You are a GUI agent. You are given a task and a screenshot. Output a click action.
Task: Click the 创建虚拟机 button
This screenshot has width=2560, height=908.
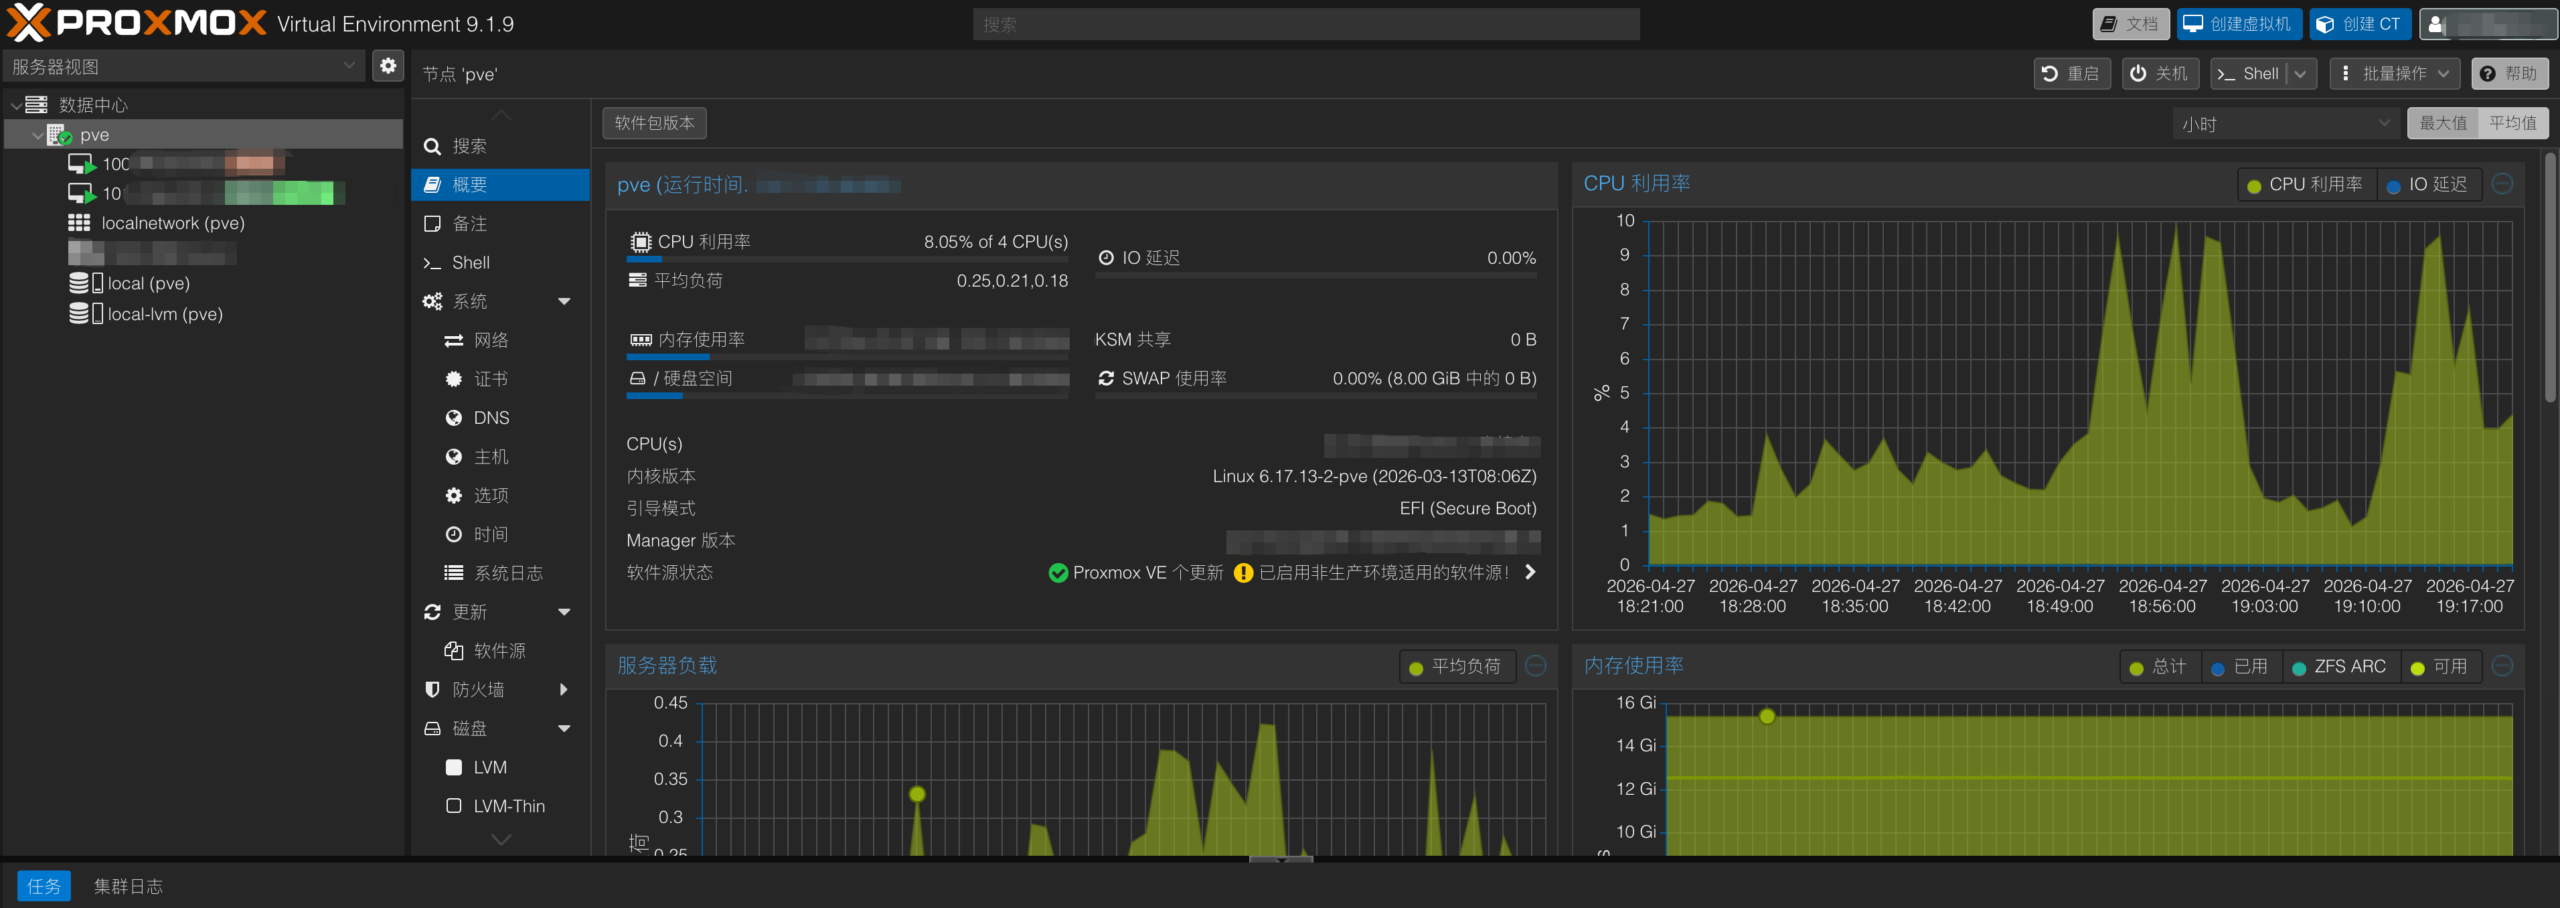pyautogui.click(x=2239, y=24)
